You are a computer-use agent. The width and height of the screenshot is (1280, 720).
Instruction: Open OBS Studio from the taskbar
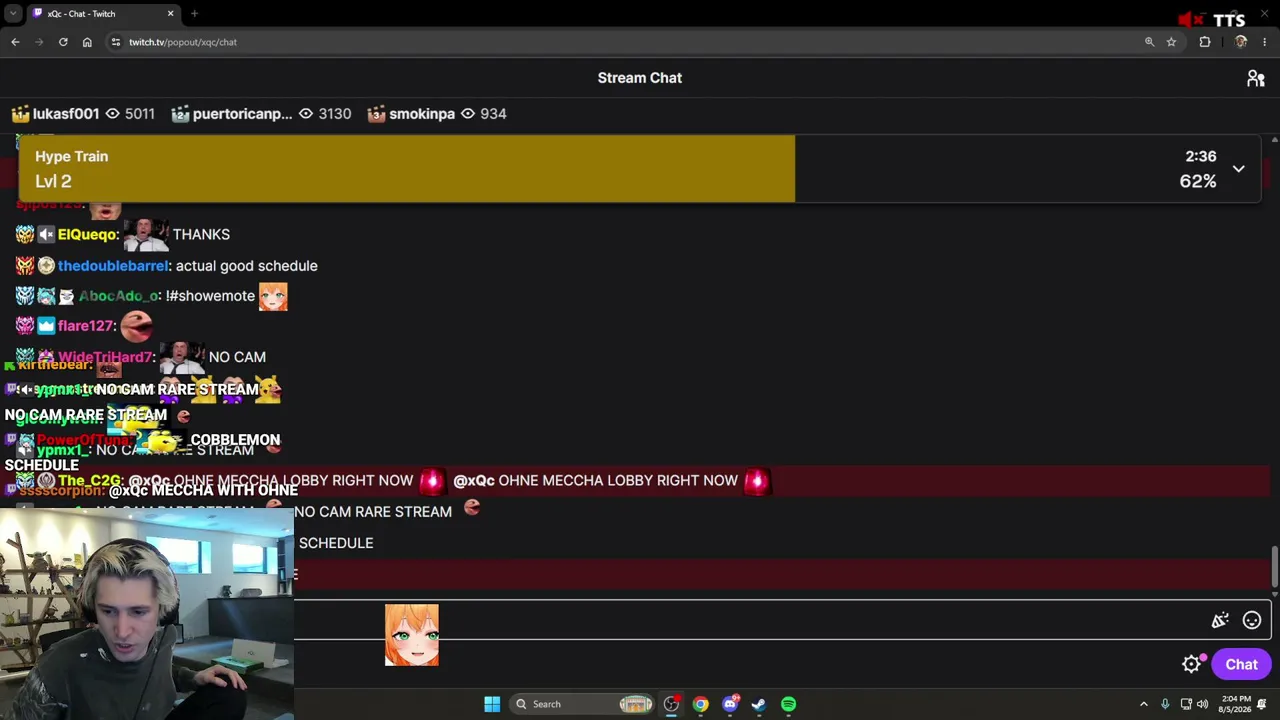click(x=671, y=704)
